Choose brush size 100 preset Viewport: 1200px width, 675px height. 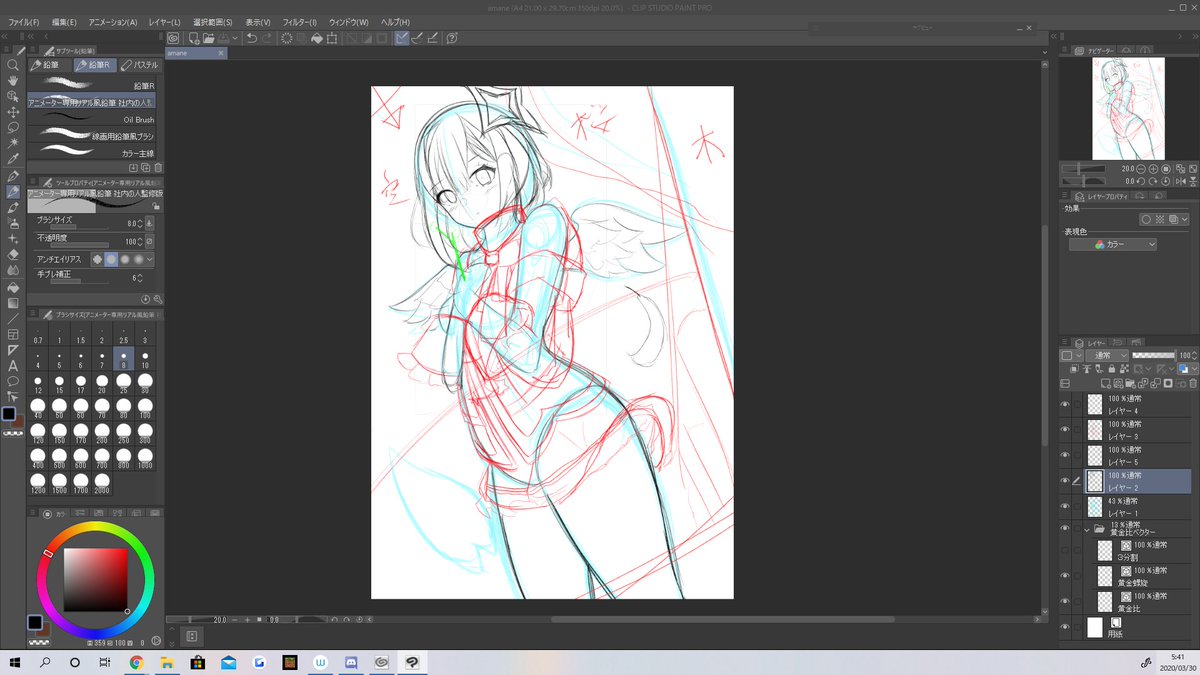click(145, 410)
